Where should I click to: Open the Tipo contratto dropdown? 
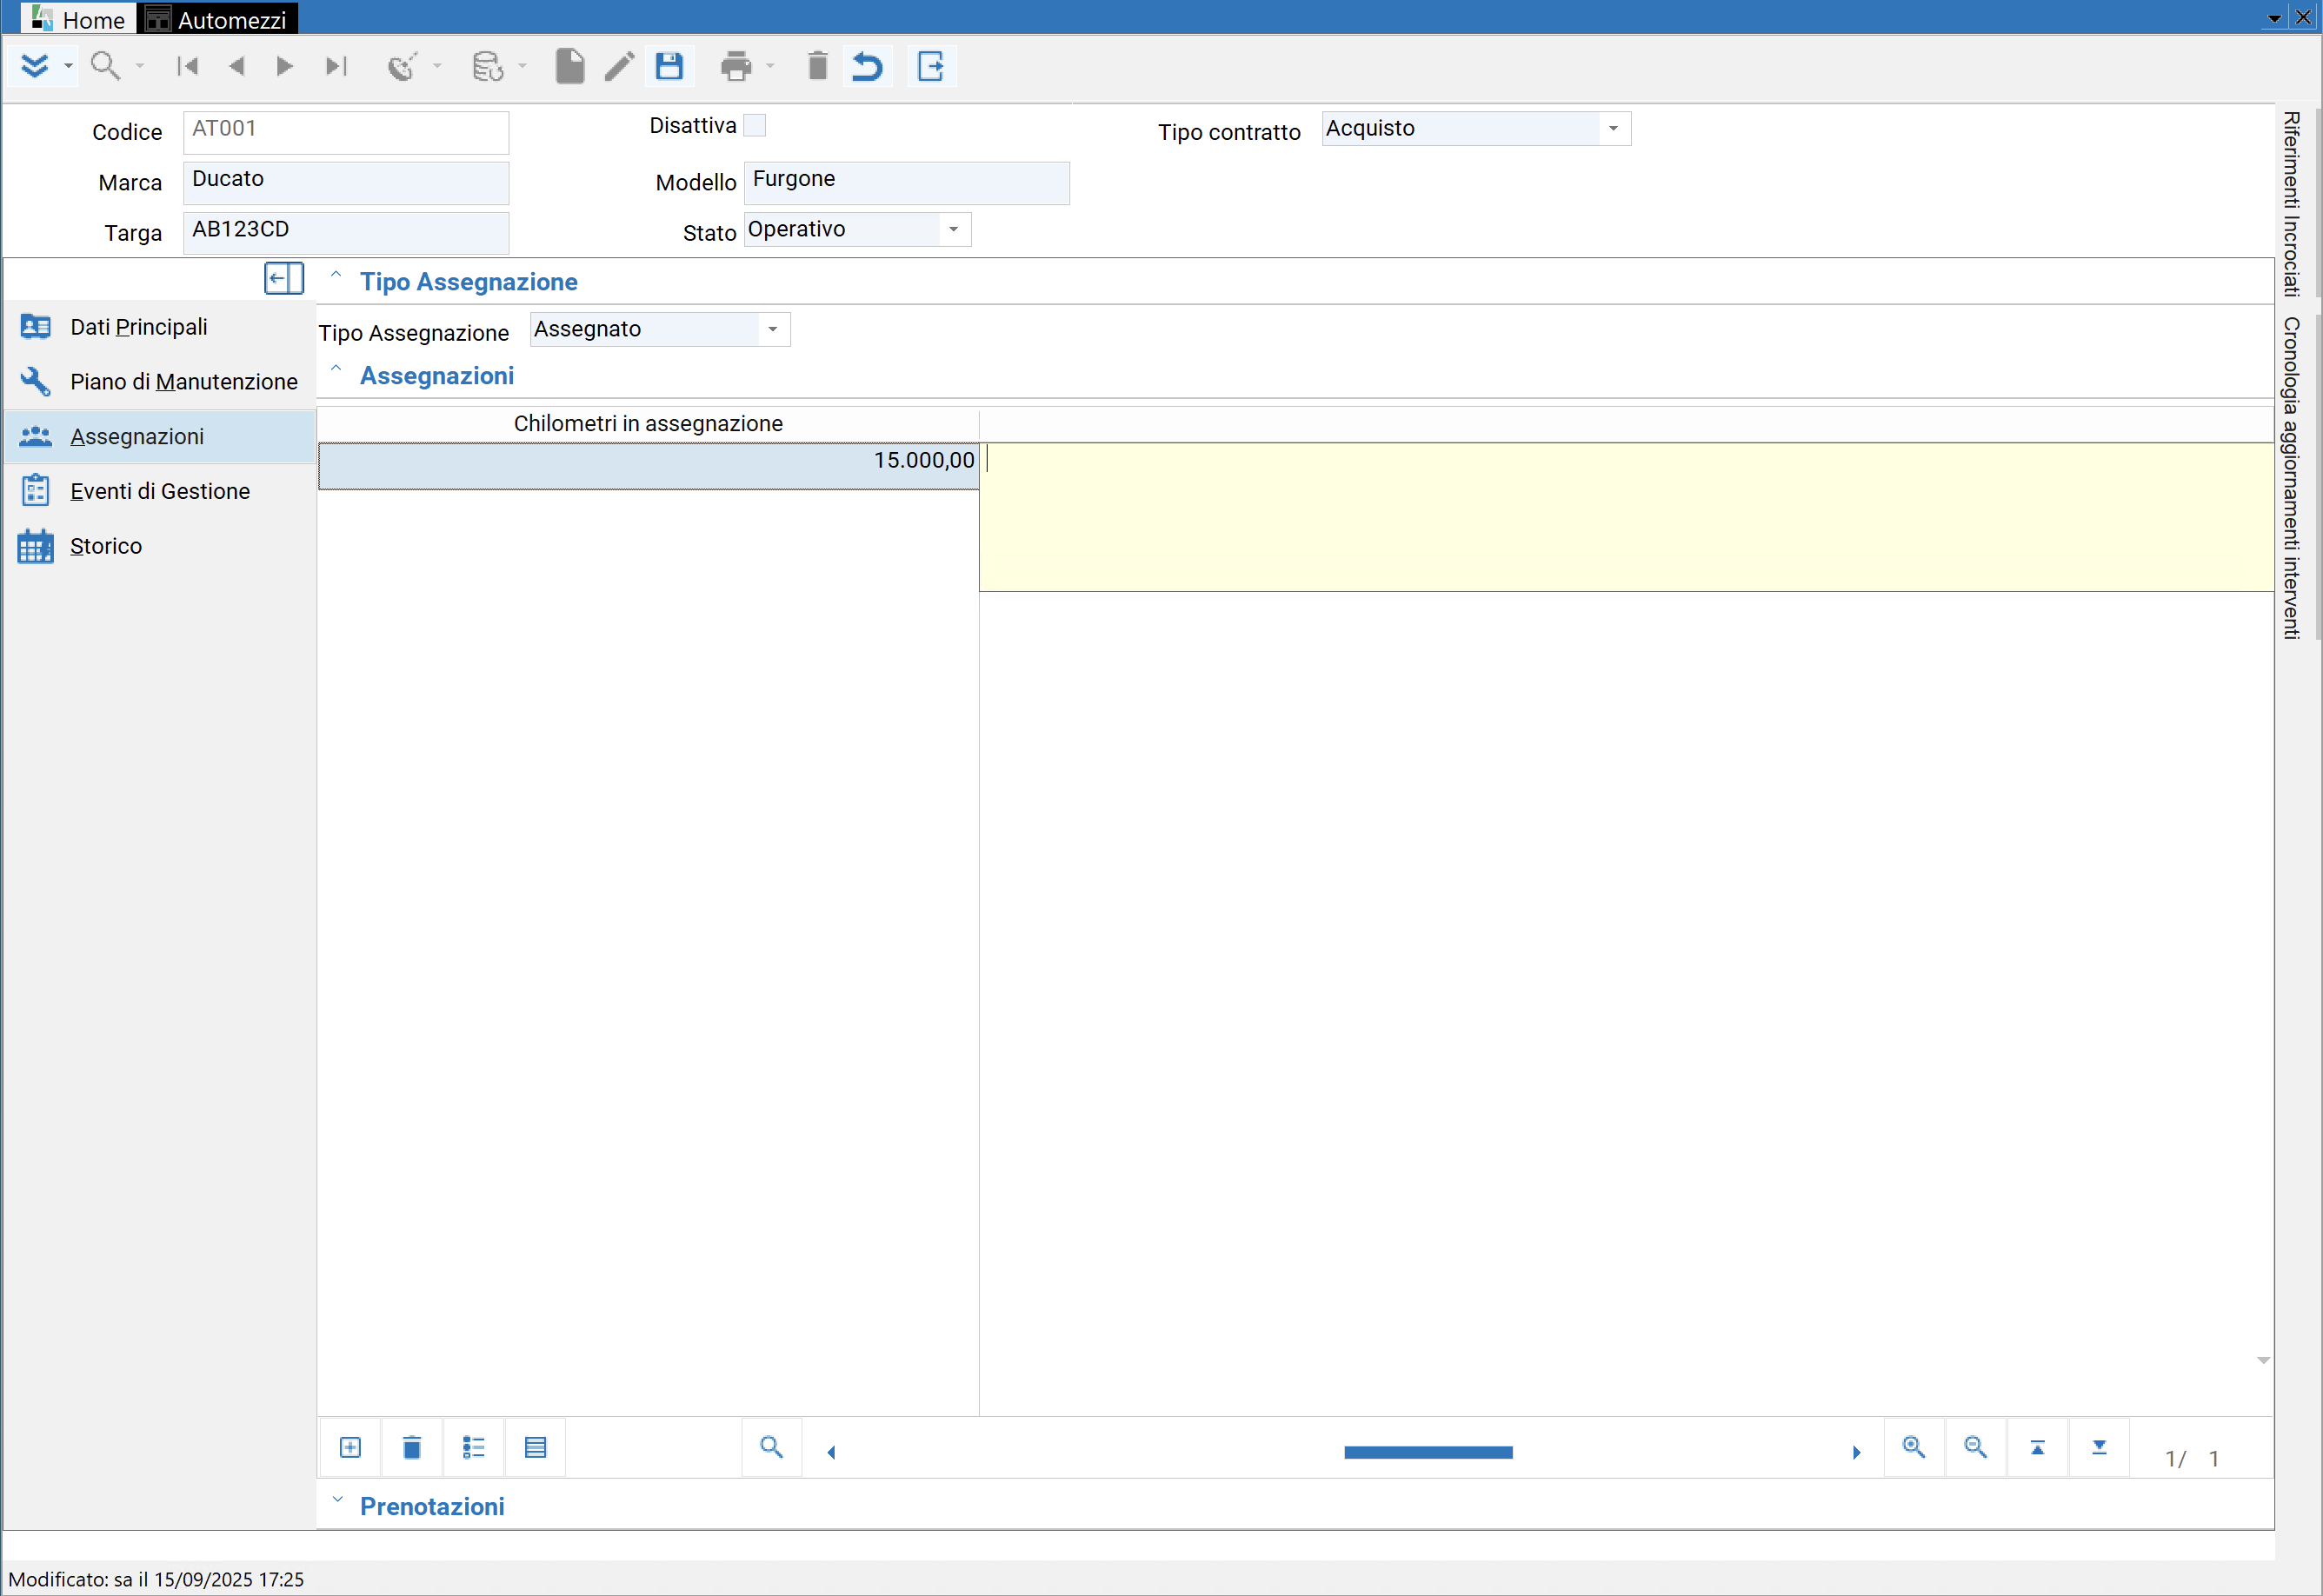click(x=1613, y=128)
